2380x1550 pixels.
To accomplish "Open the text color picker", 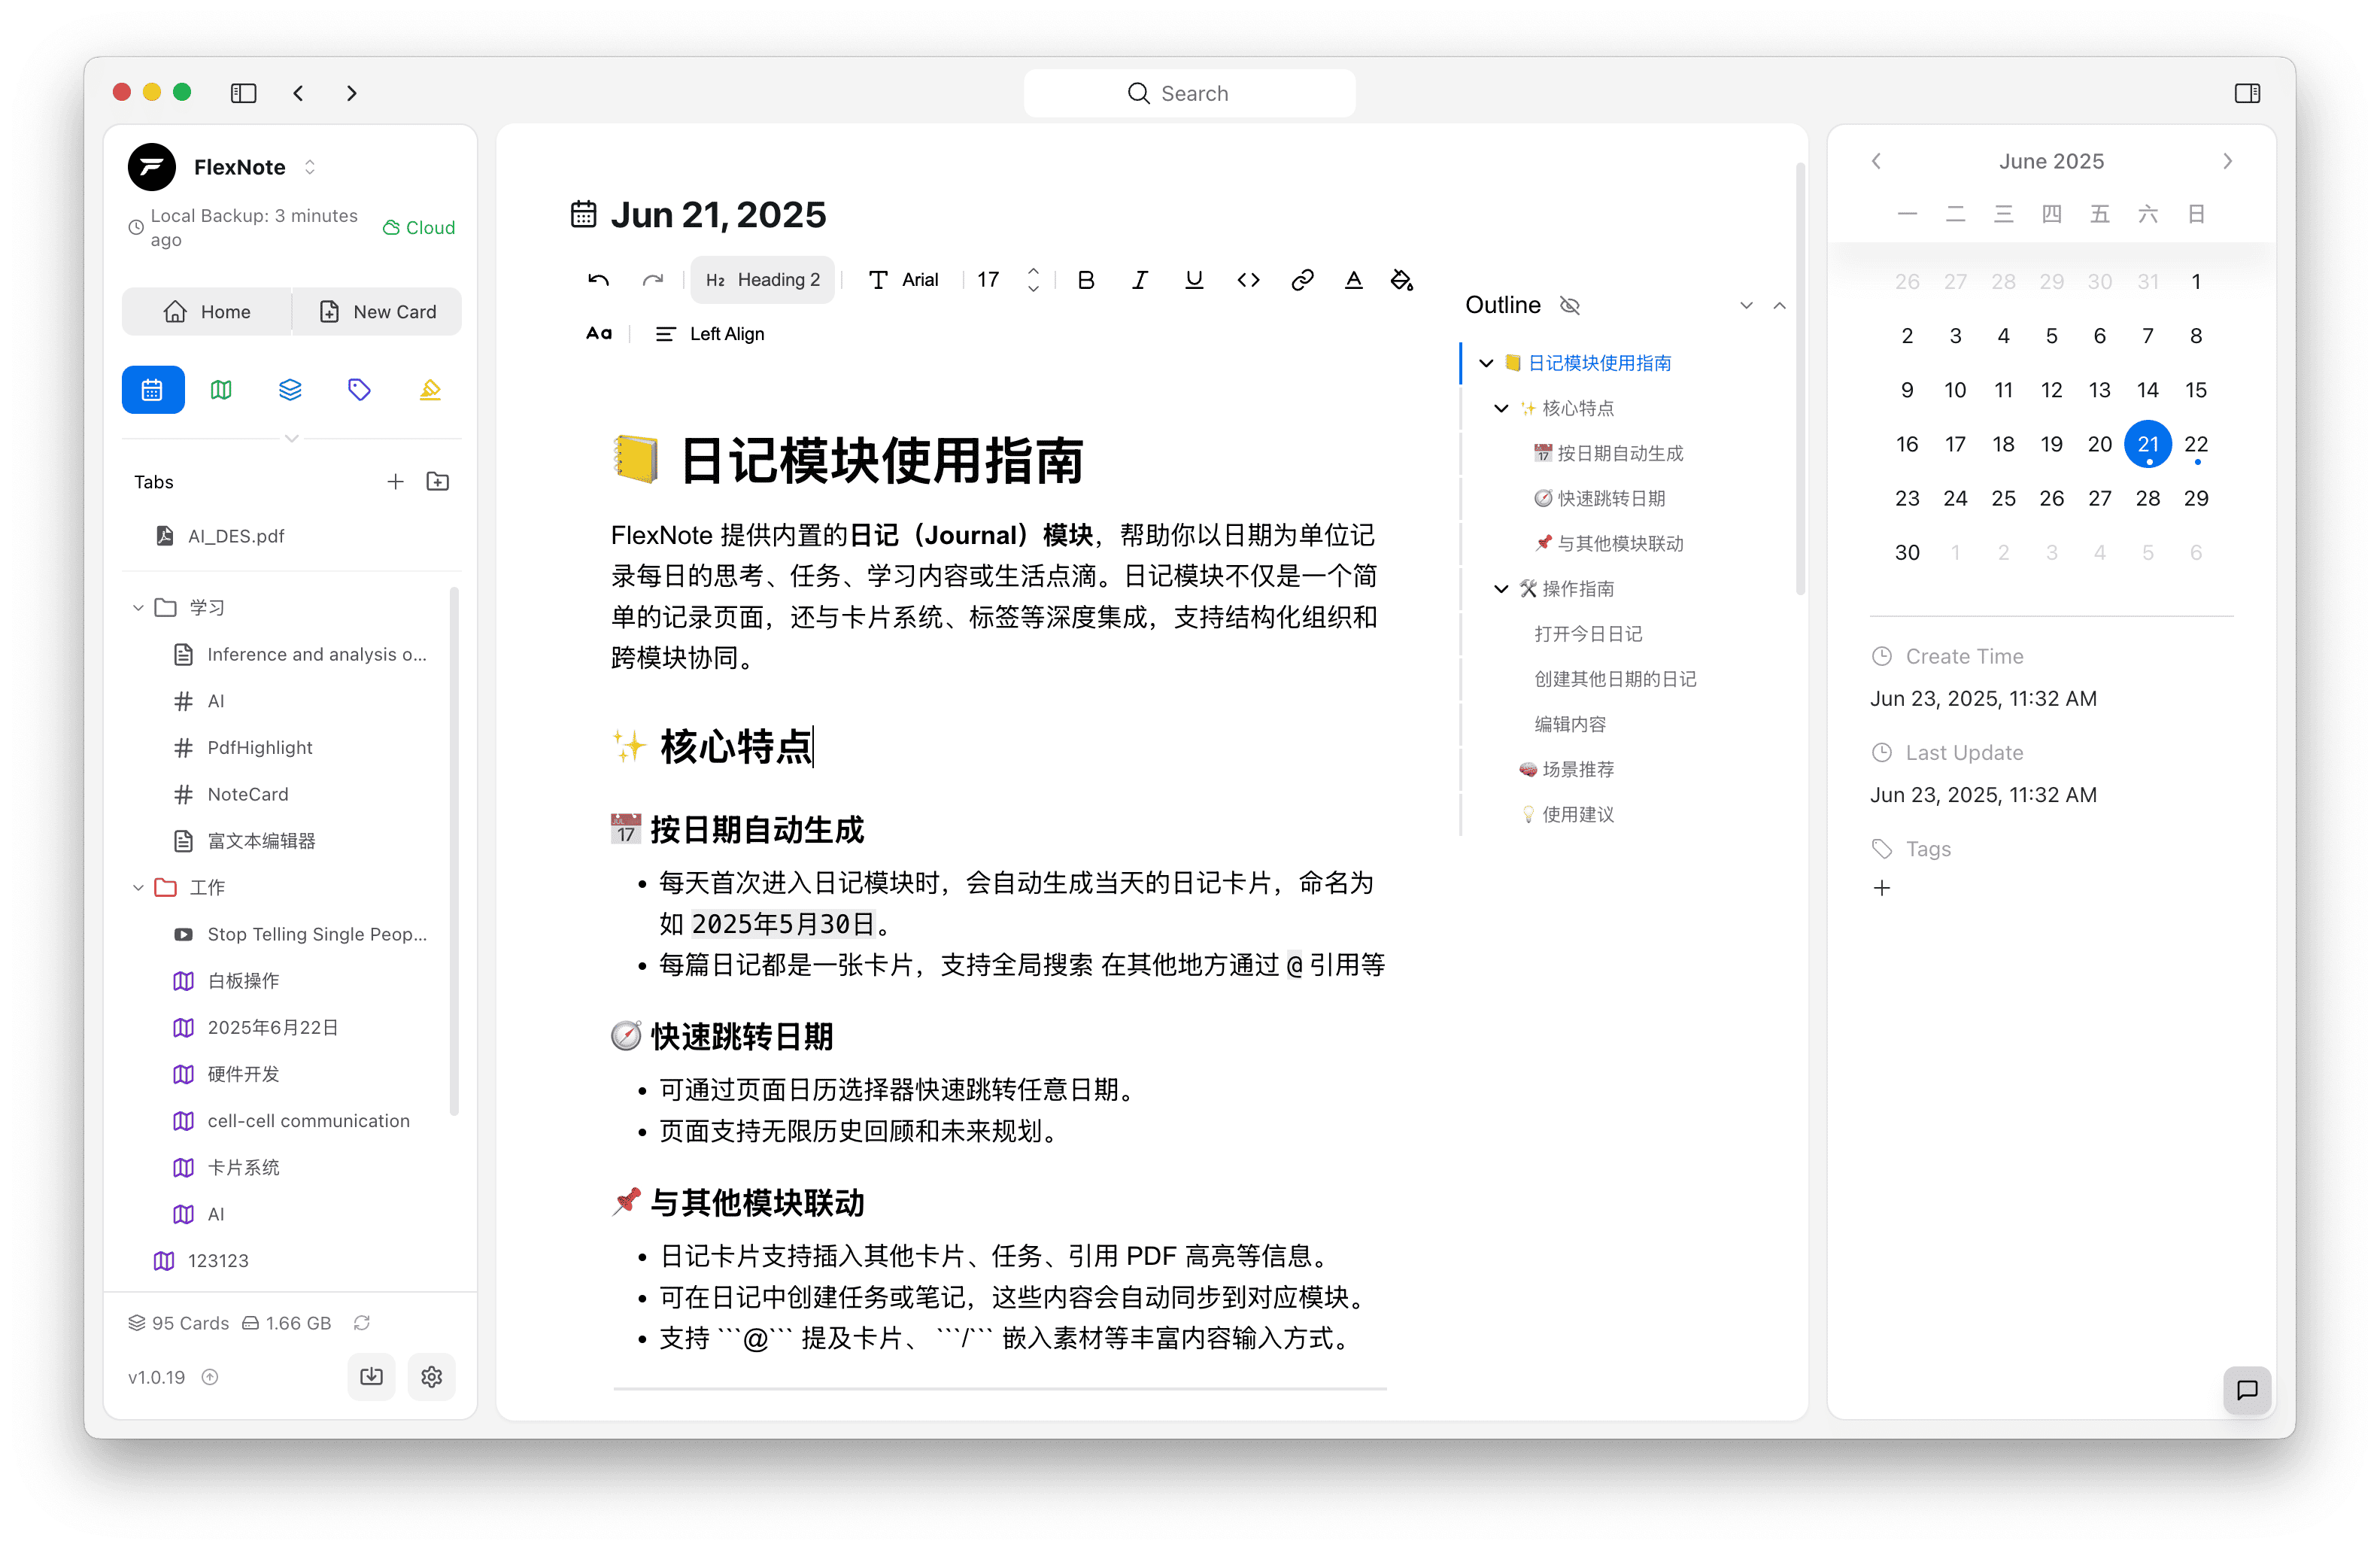I will [x=1353, y=280].
